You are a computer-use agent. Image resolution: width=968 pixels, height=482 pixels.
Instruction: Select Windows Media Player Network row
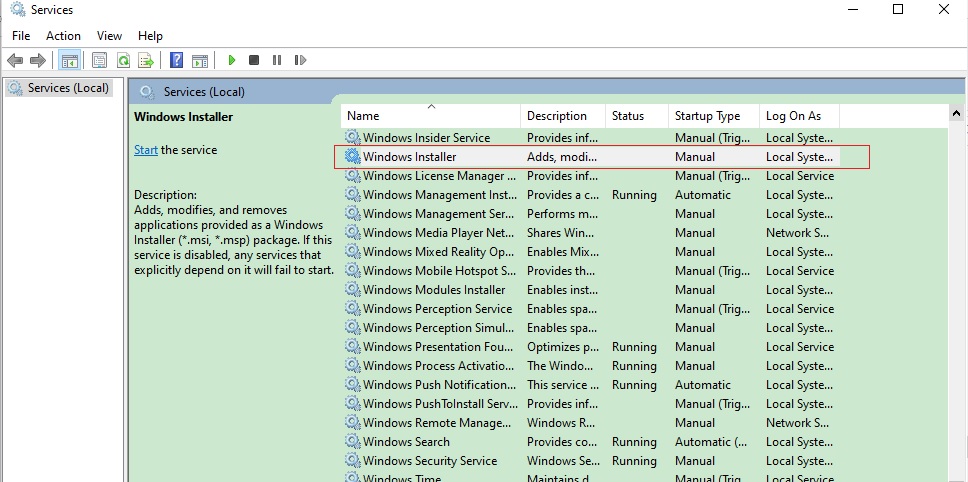590,233
